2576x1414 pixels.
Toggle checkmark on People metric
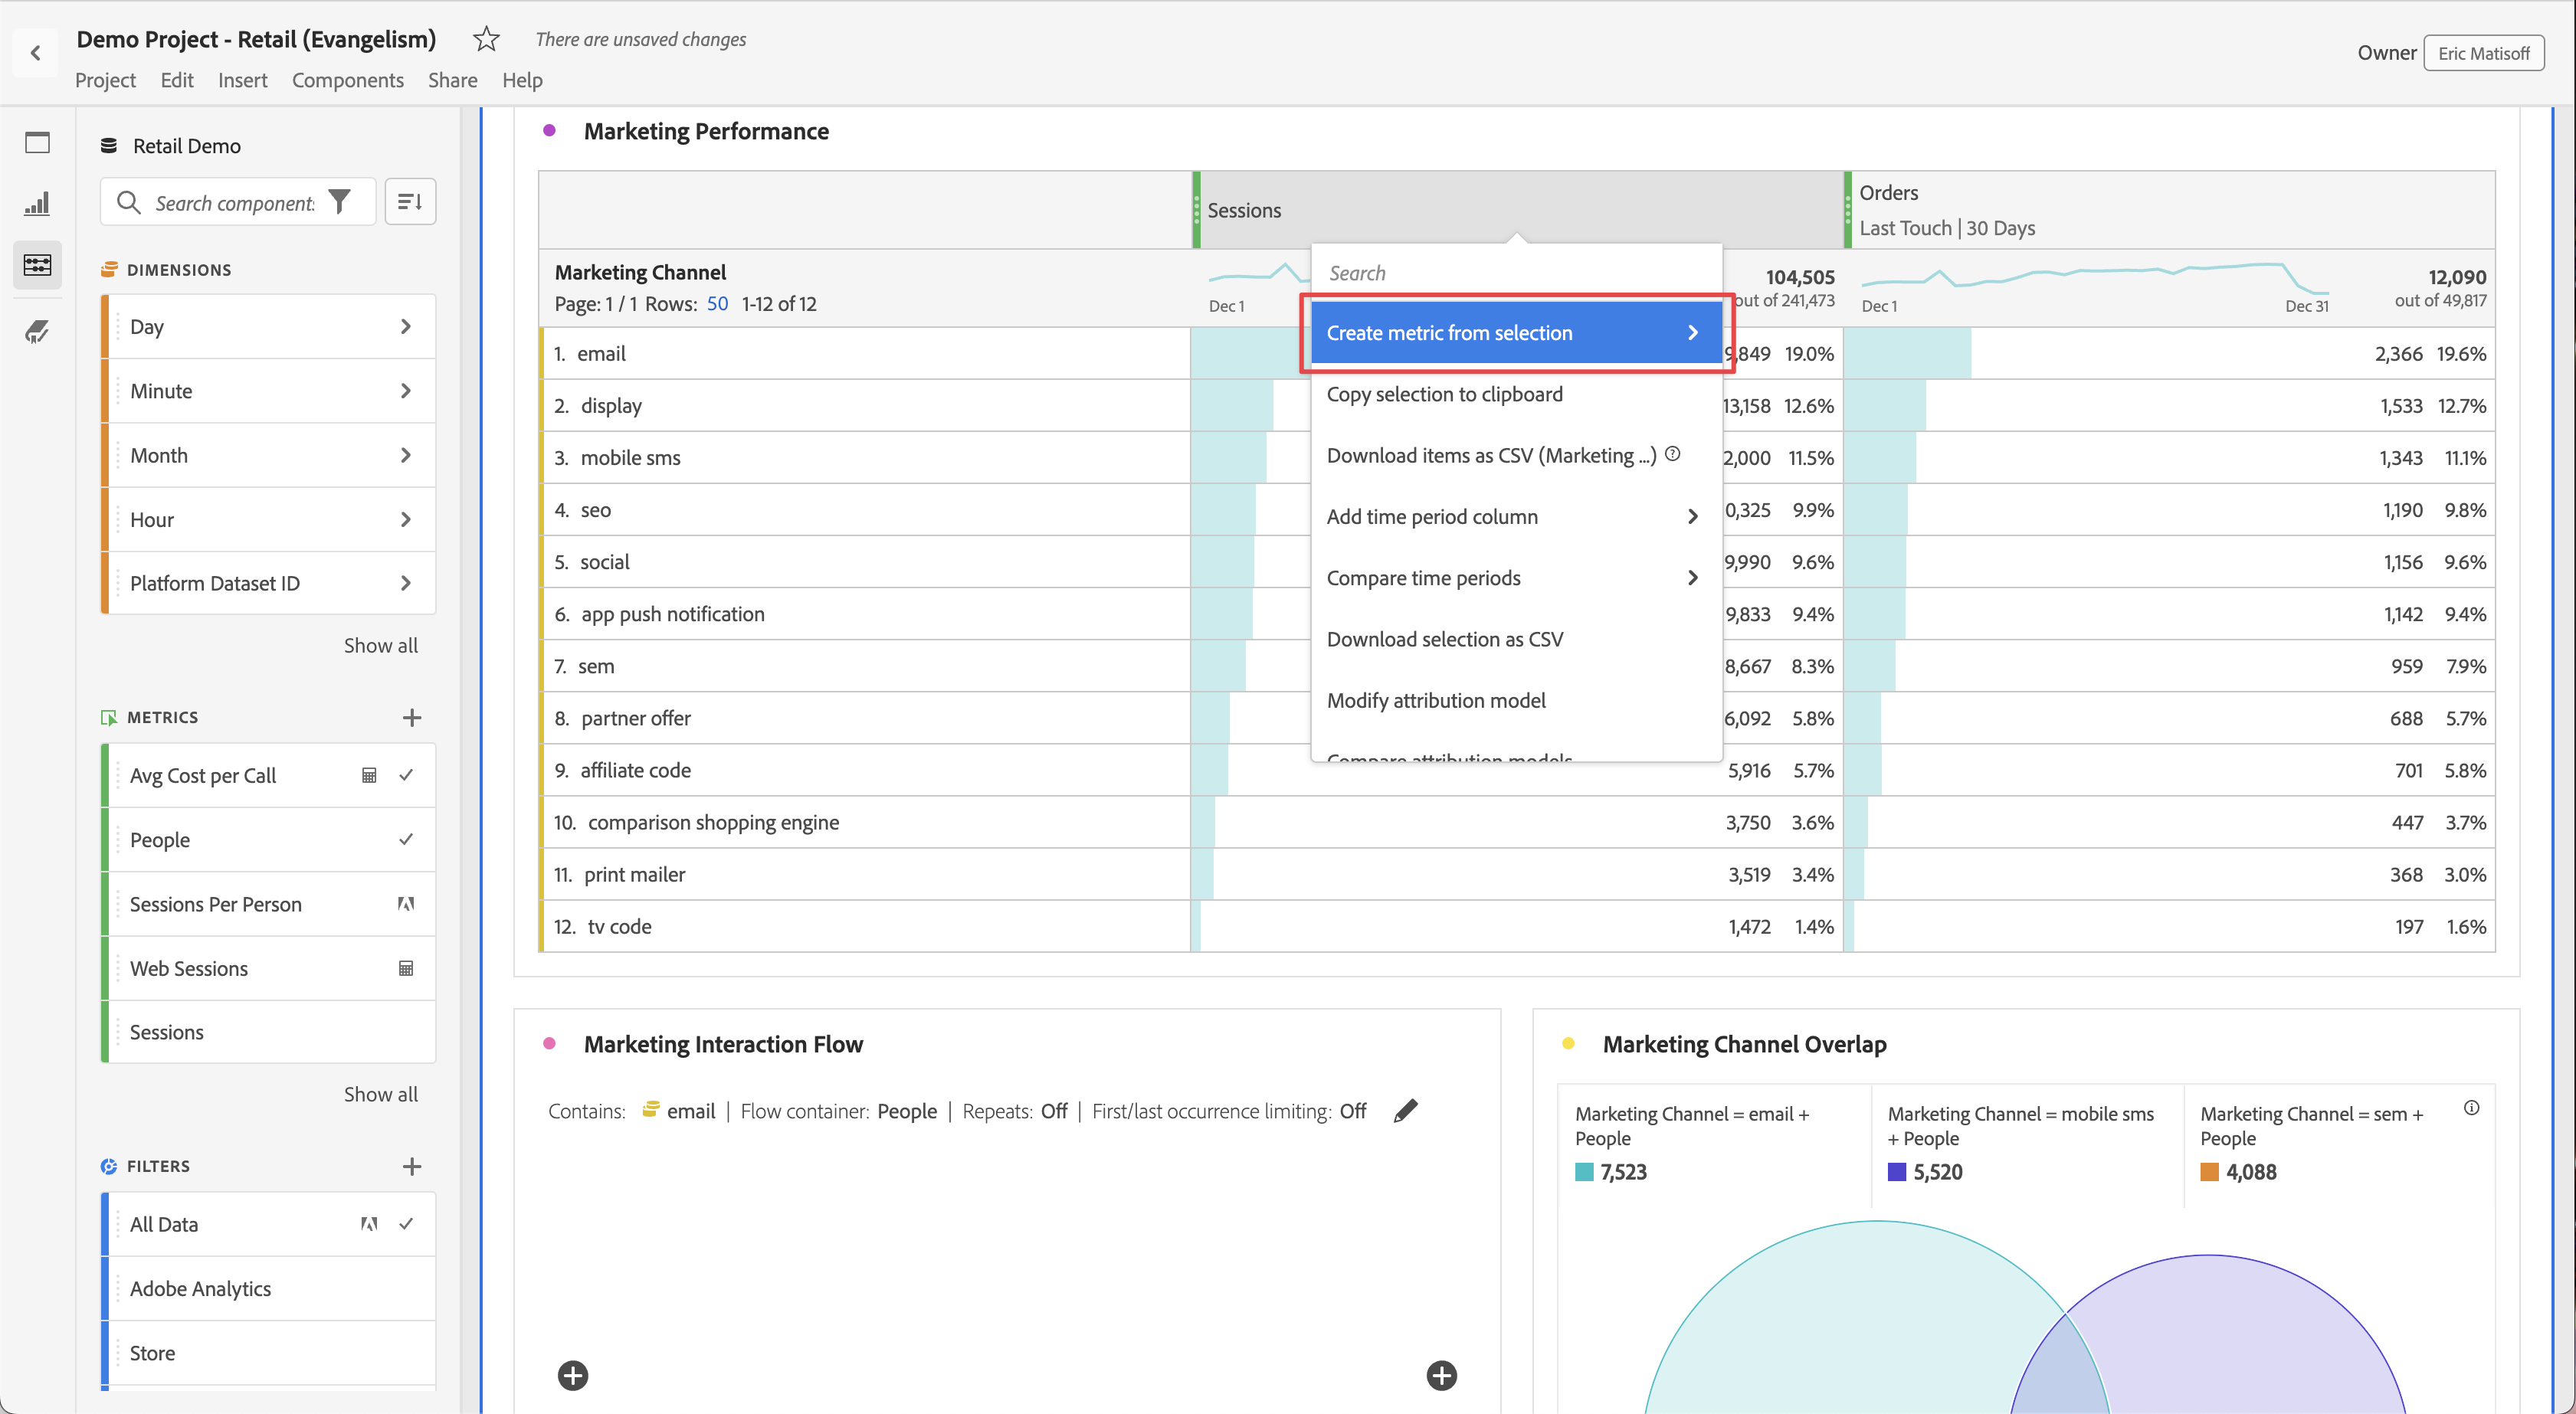tap(406, 840)
